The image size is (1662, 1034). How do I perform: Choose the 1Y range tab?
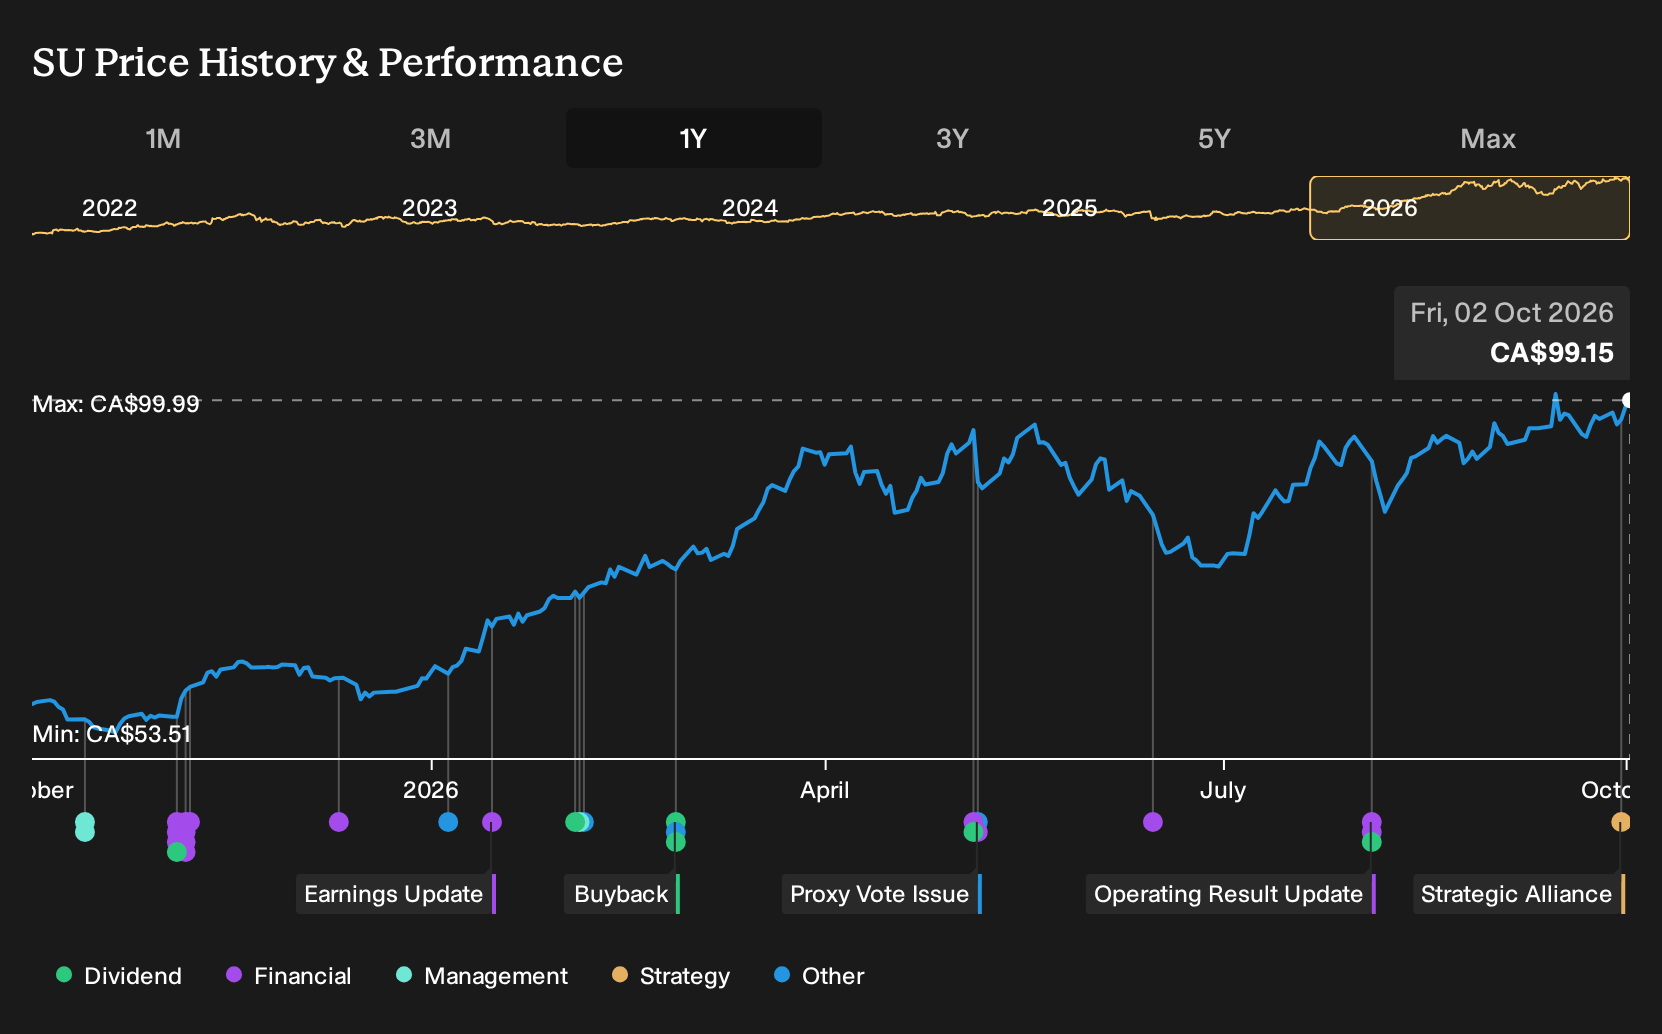(x=694, y=138)
